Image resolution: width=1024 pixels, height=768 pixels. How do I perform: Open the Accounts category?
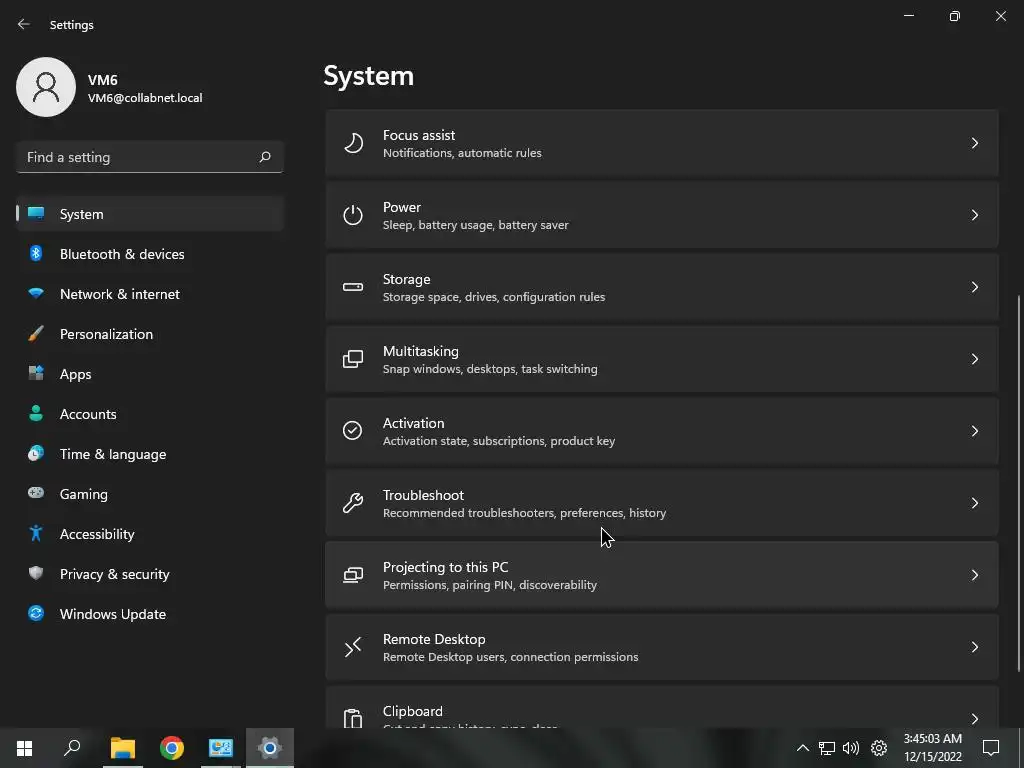(x=150, y=413)
